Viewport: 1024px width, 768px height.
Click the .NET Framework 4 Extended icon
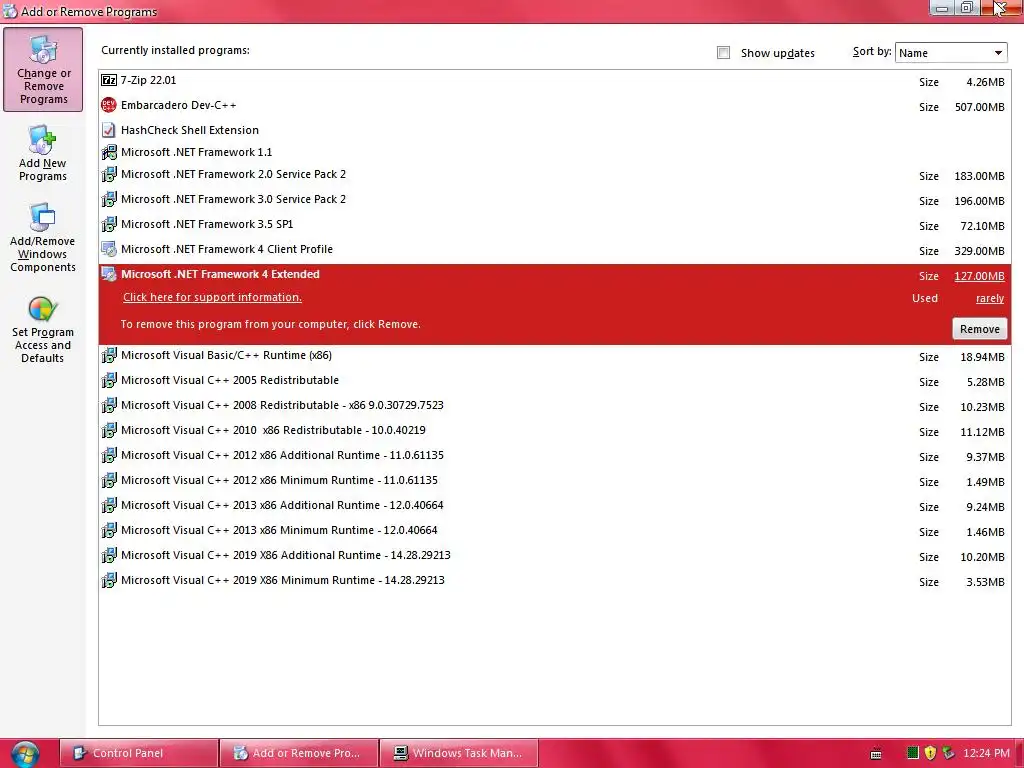tap(109, 274)
